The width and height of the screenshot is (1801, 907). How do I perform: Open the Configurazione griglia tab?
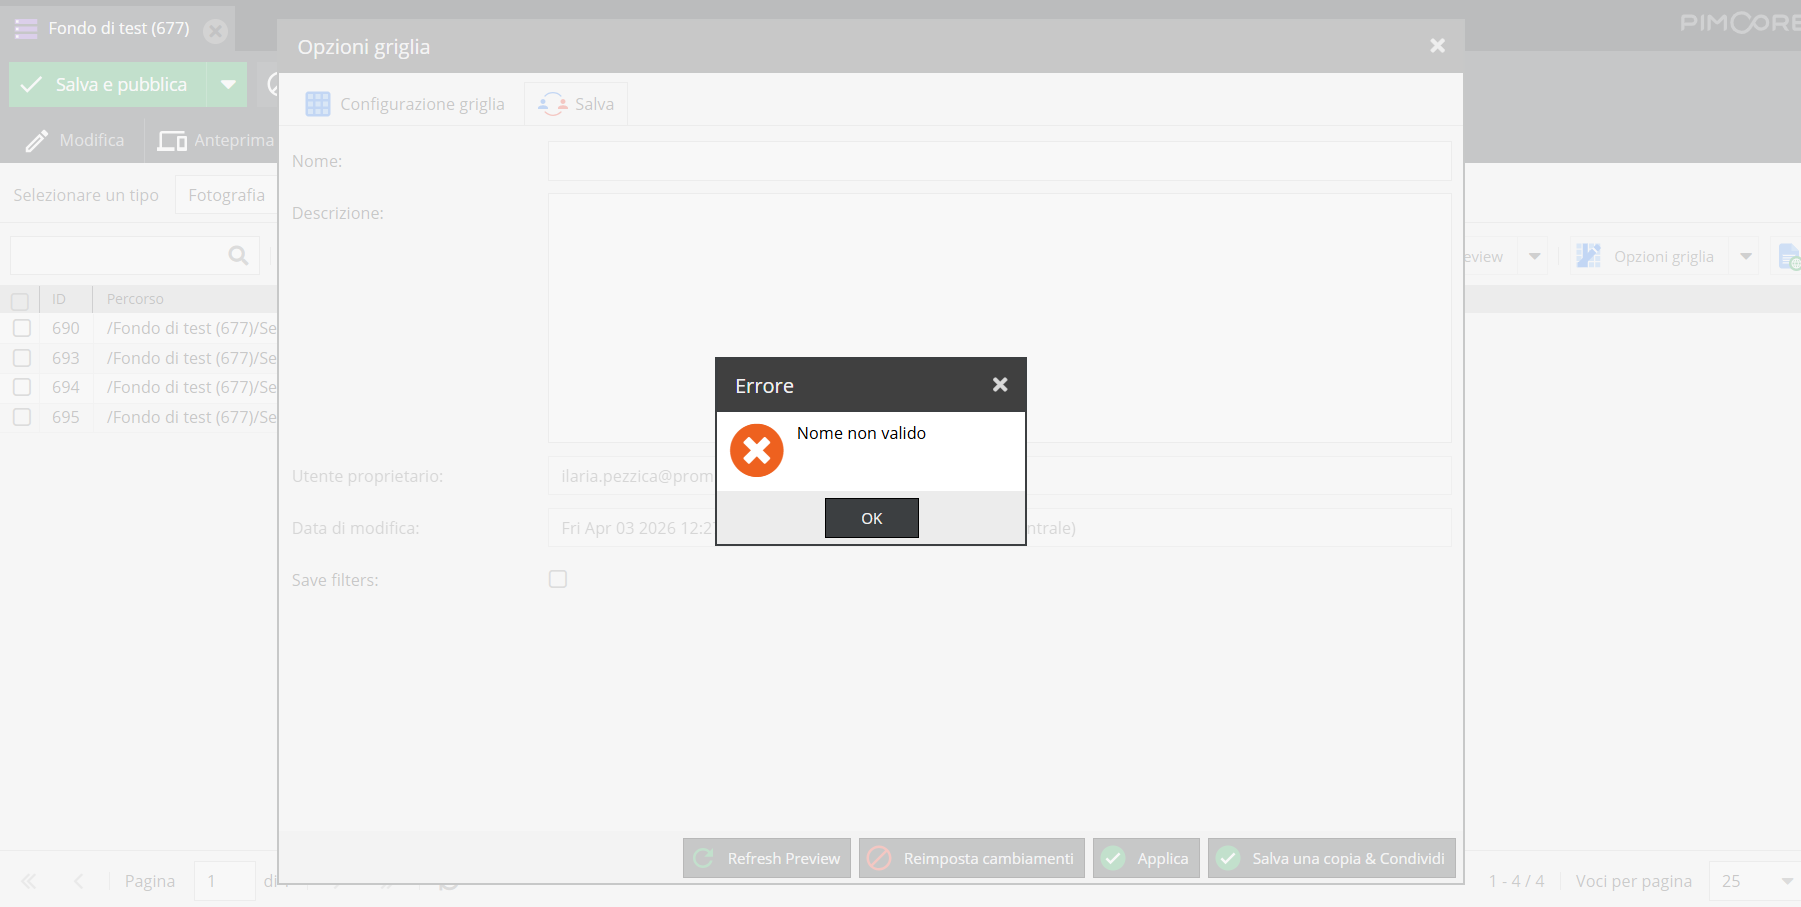pyautogui.click(x=404, y=104)
